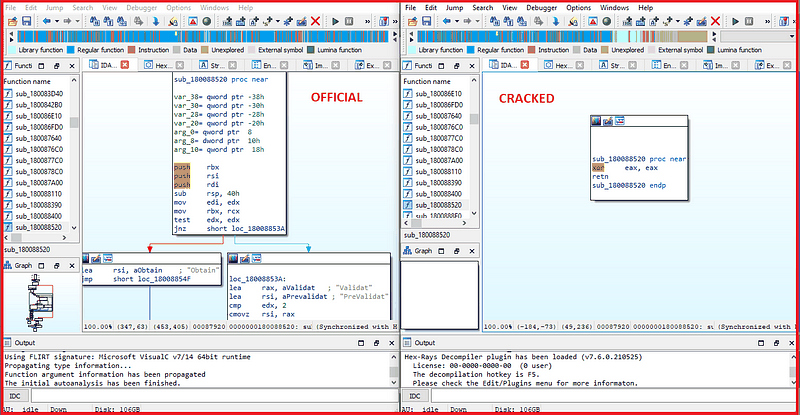800x415 pixels.
Task: Start the debugger process in CRACKED window
Action: tap(735, 21)
